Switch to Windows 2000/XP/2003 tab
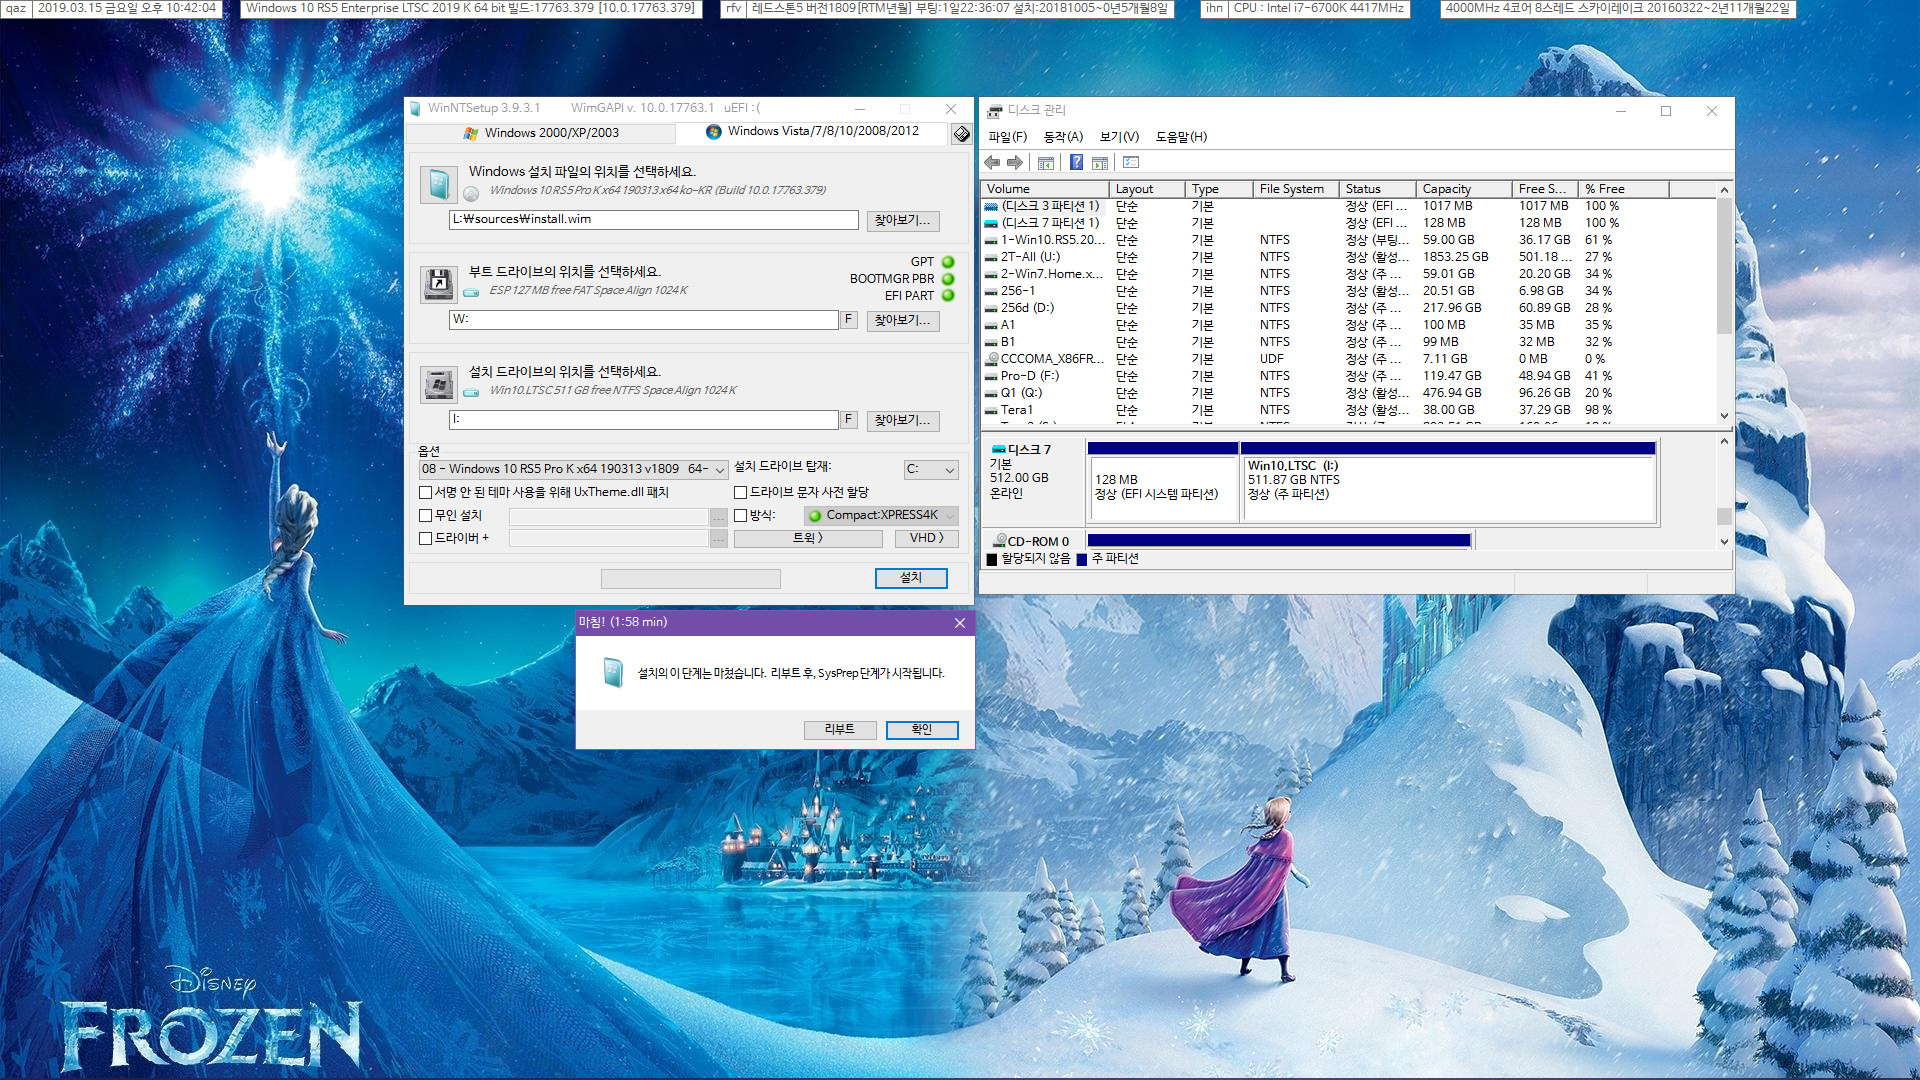Viewport: 1920px width, 1080px height. pyautogui.click(x=541, y=132)
